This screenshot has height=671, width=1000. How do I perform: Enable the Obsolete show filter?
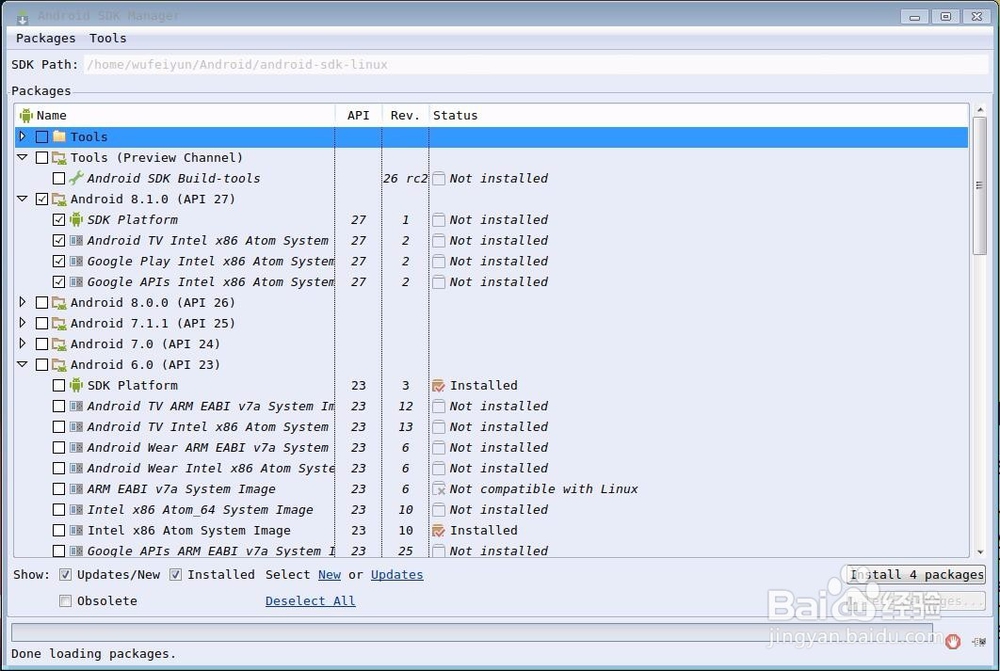65,601
